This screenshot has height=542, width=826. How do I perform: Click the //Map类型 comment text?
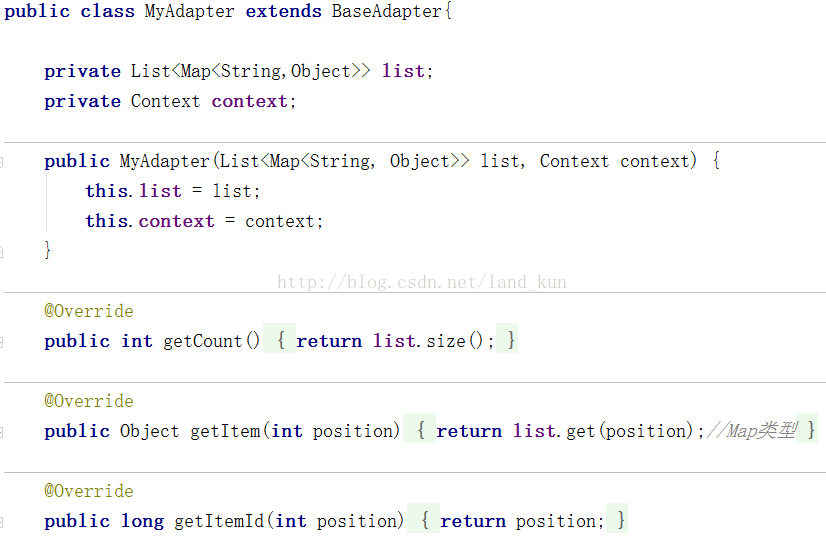tap(752, 431)
